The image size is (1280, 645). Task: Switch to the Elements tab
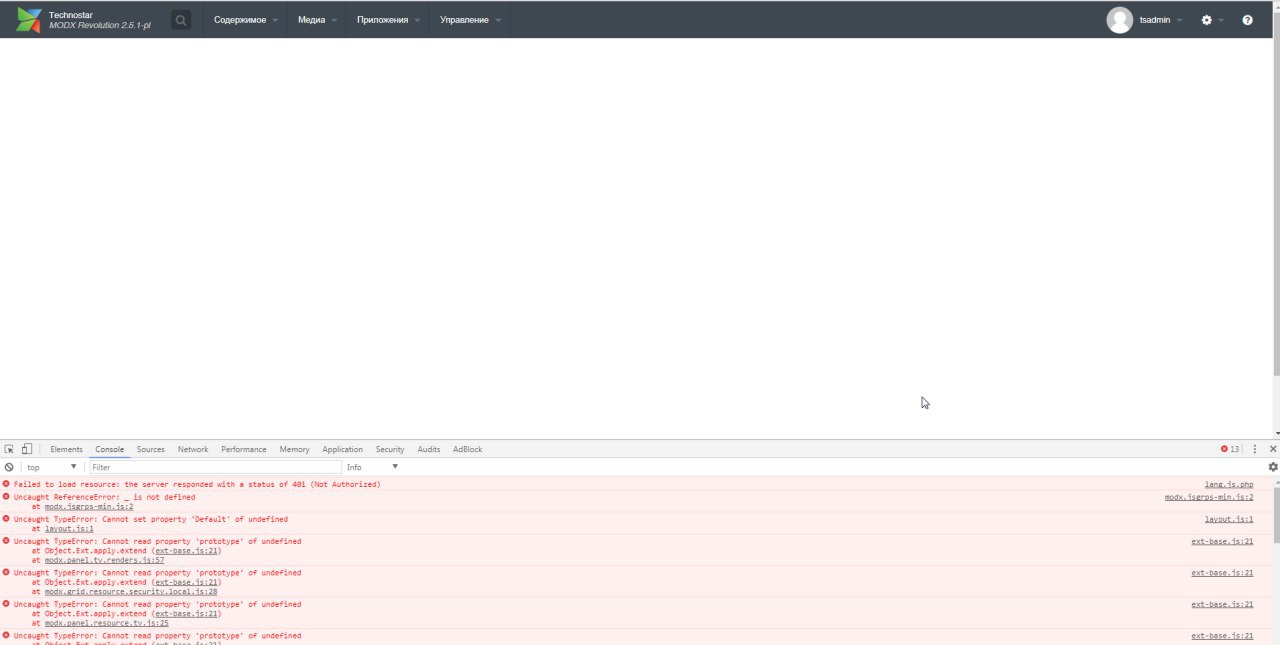pyautogui.click(x=66, y=449)
